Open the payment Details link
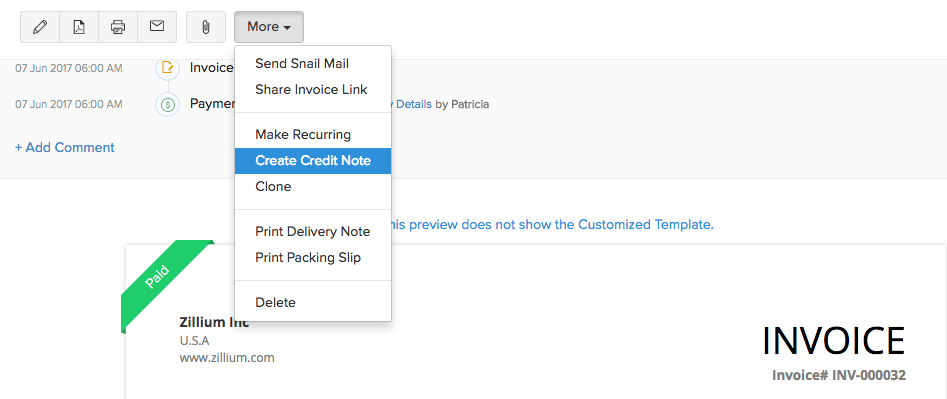The height and width of the screenshot is (399, 947). click(x=412, y=104)
